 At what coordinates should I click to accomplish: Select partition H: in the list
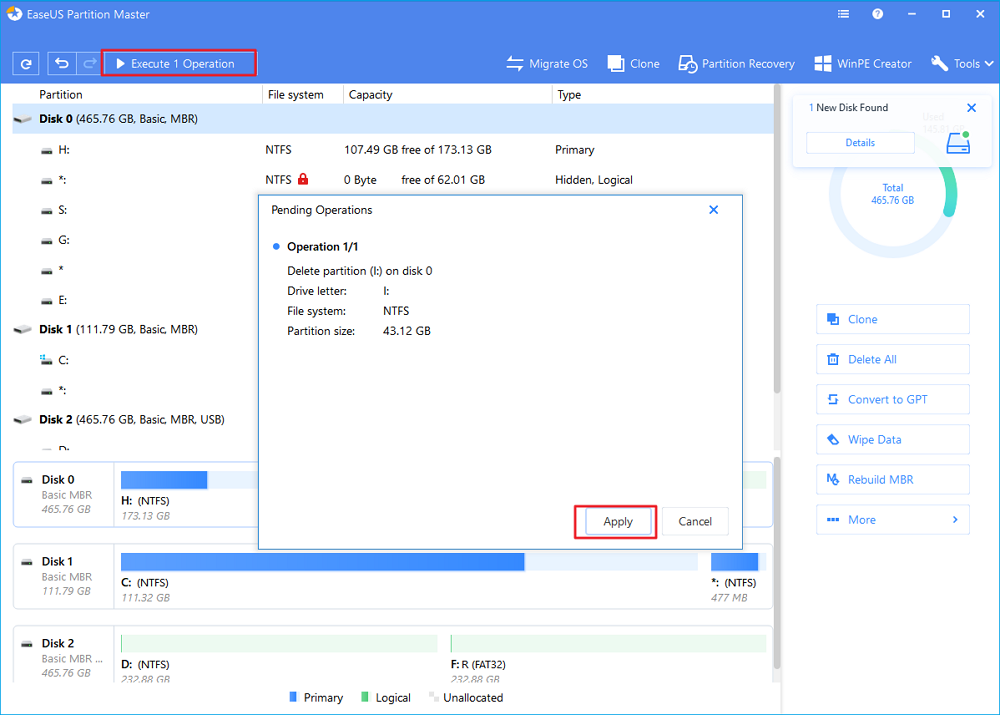click(x=393, y=150)
